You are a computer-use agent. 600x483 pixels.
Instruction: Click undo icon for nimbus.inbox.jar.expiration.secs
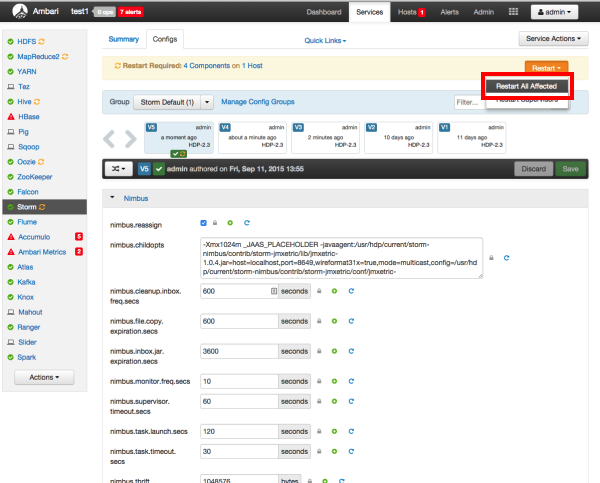pyautogui.click(x=350, y=351)
